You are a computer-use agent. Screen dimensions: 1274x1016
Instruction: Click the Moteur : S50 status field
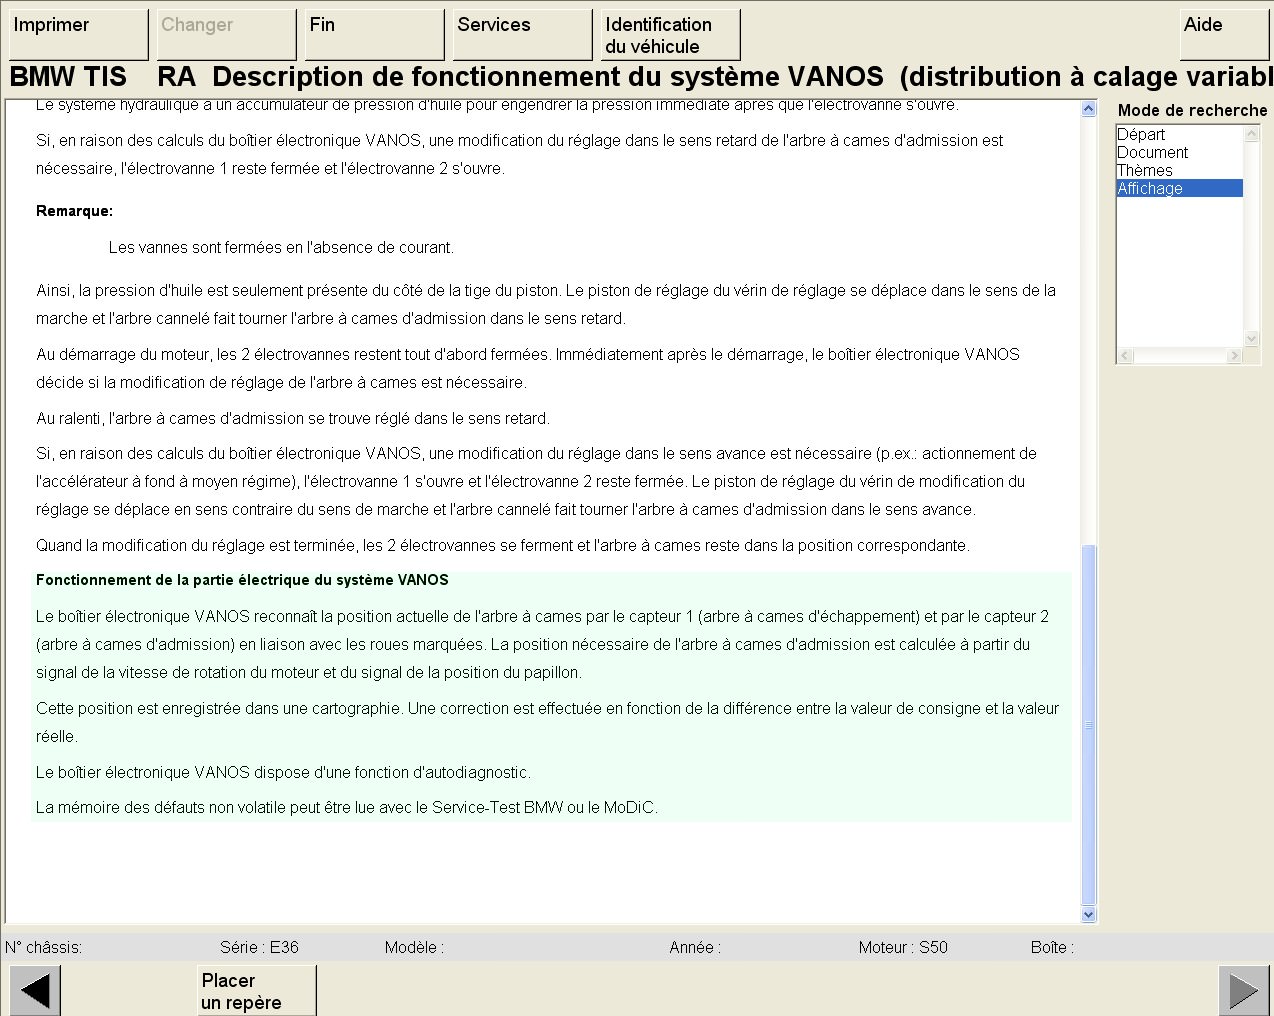tap(903, 947)
